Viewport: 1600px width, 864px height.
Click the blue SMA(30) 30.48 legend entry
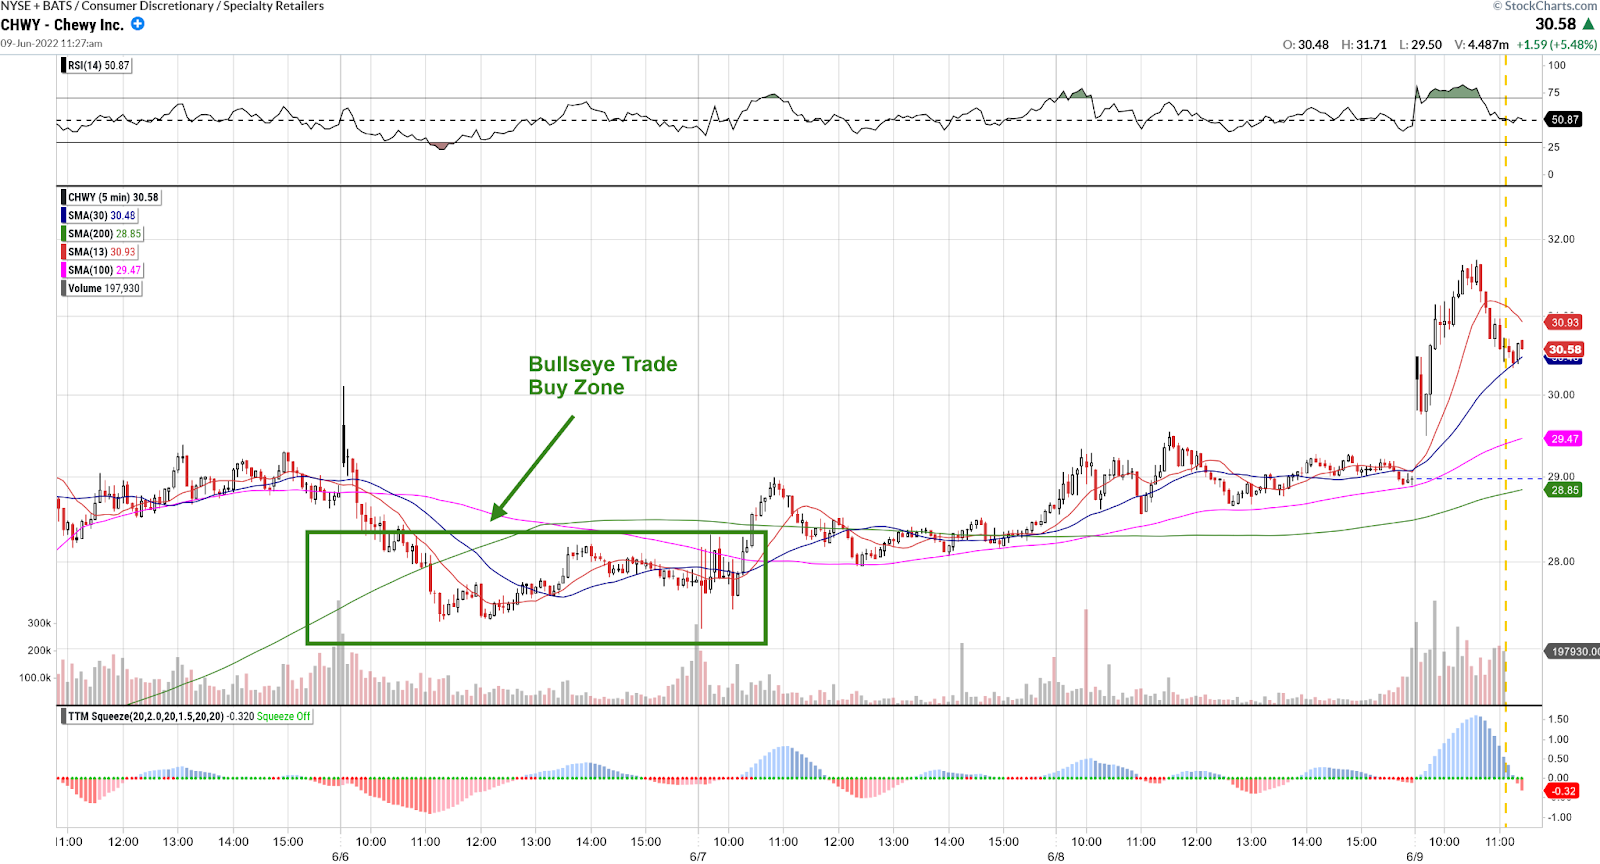tap(99, 215)
